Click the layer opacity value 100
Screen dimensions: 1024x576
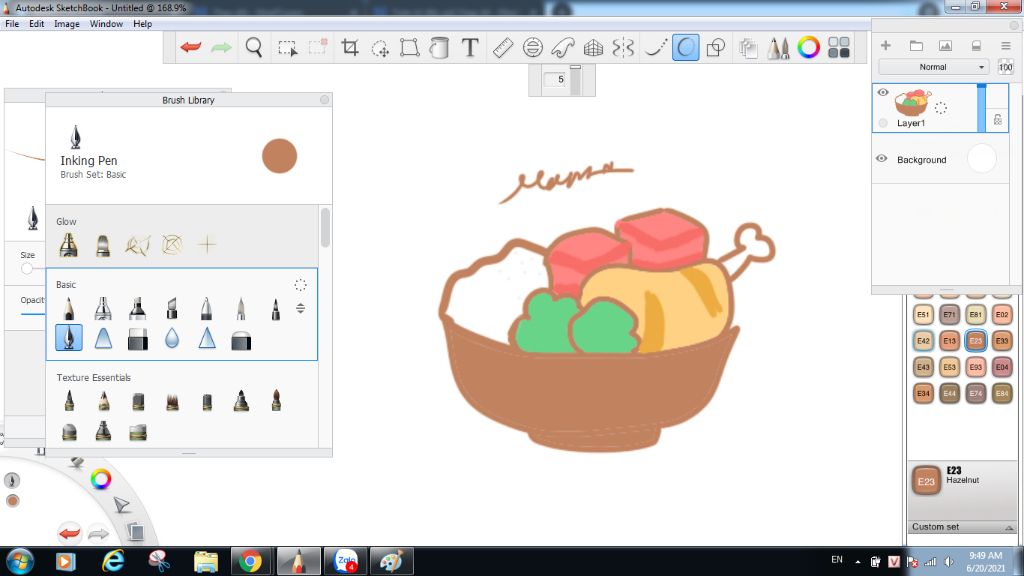tap(1005, 67)
